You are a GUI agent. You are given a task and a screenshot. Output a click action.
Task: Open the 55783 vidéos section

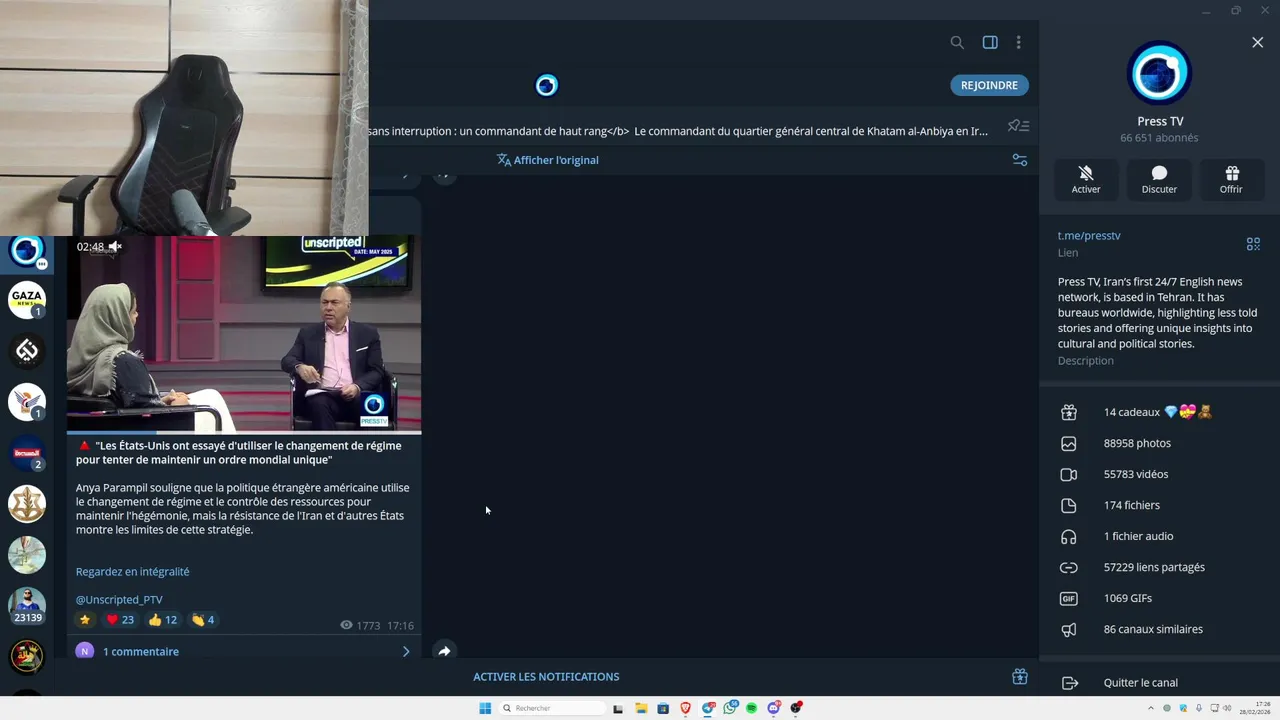click(1159, 474)
